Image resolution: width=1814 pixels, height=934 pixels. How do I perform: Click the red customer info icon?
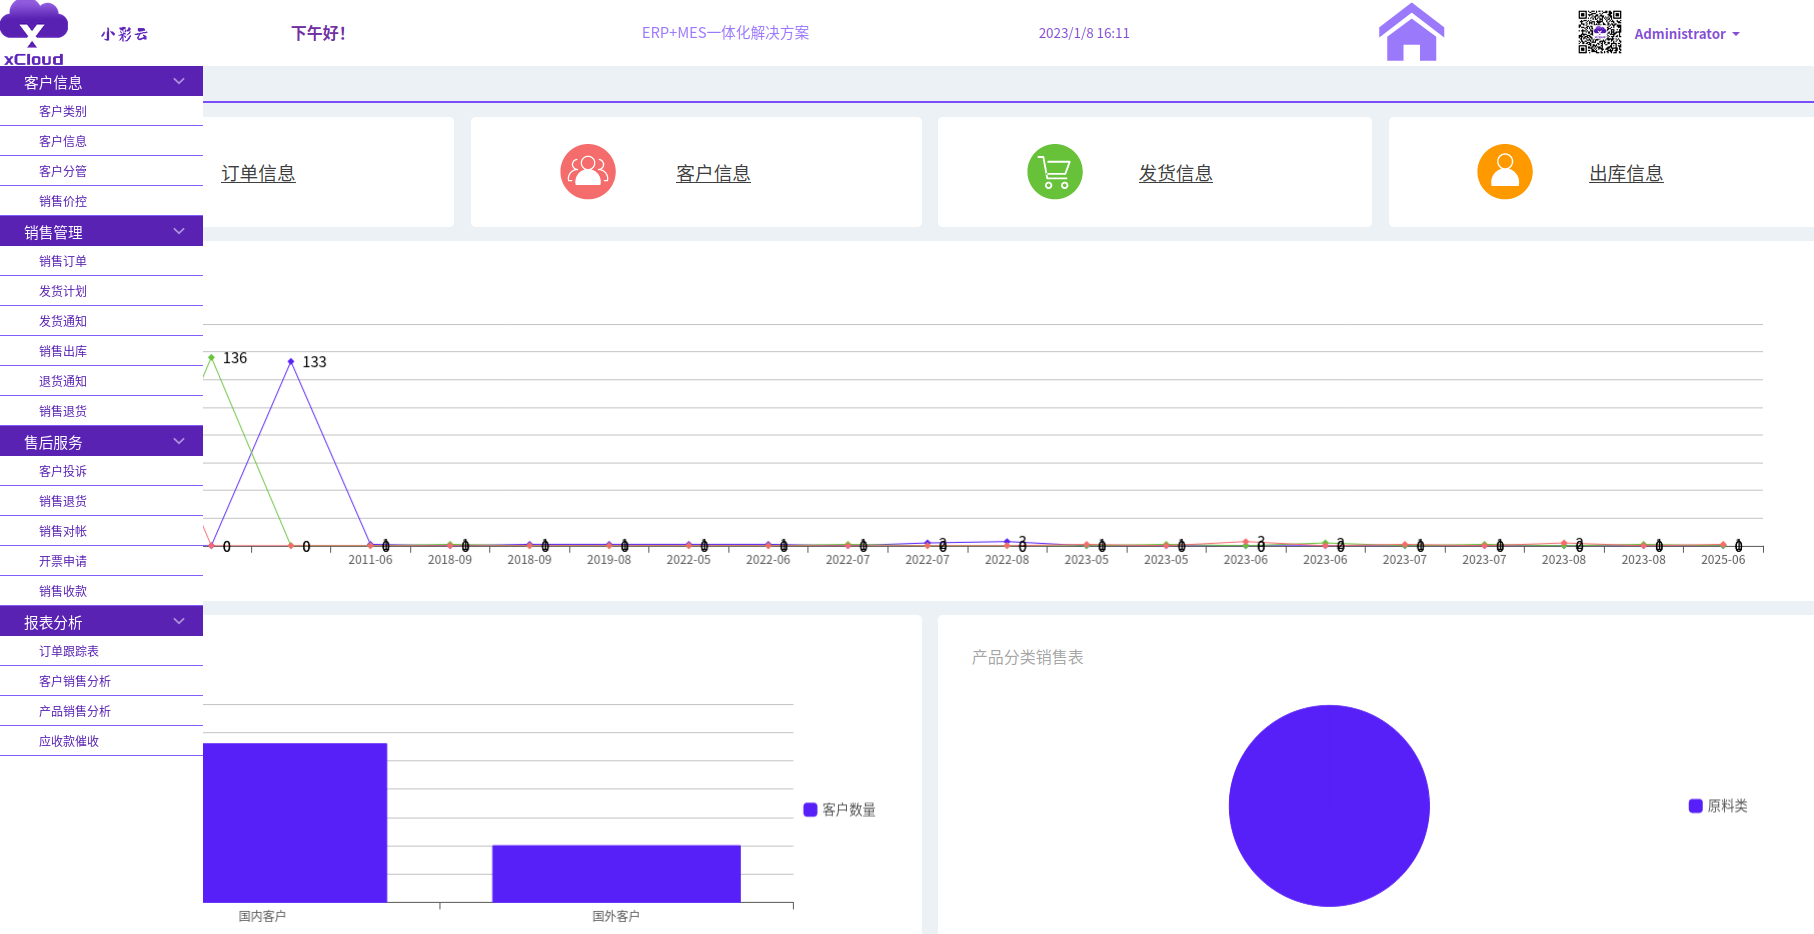(x=588, y=172)
